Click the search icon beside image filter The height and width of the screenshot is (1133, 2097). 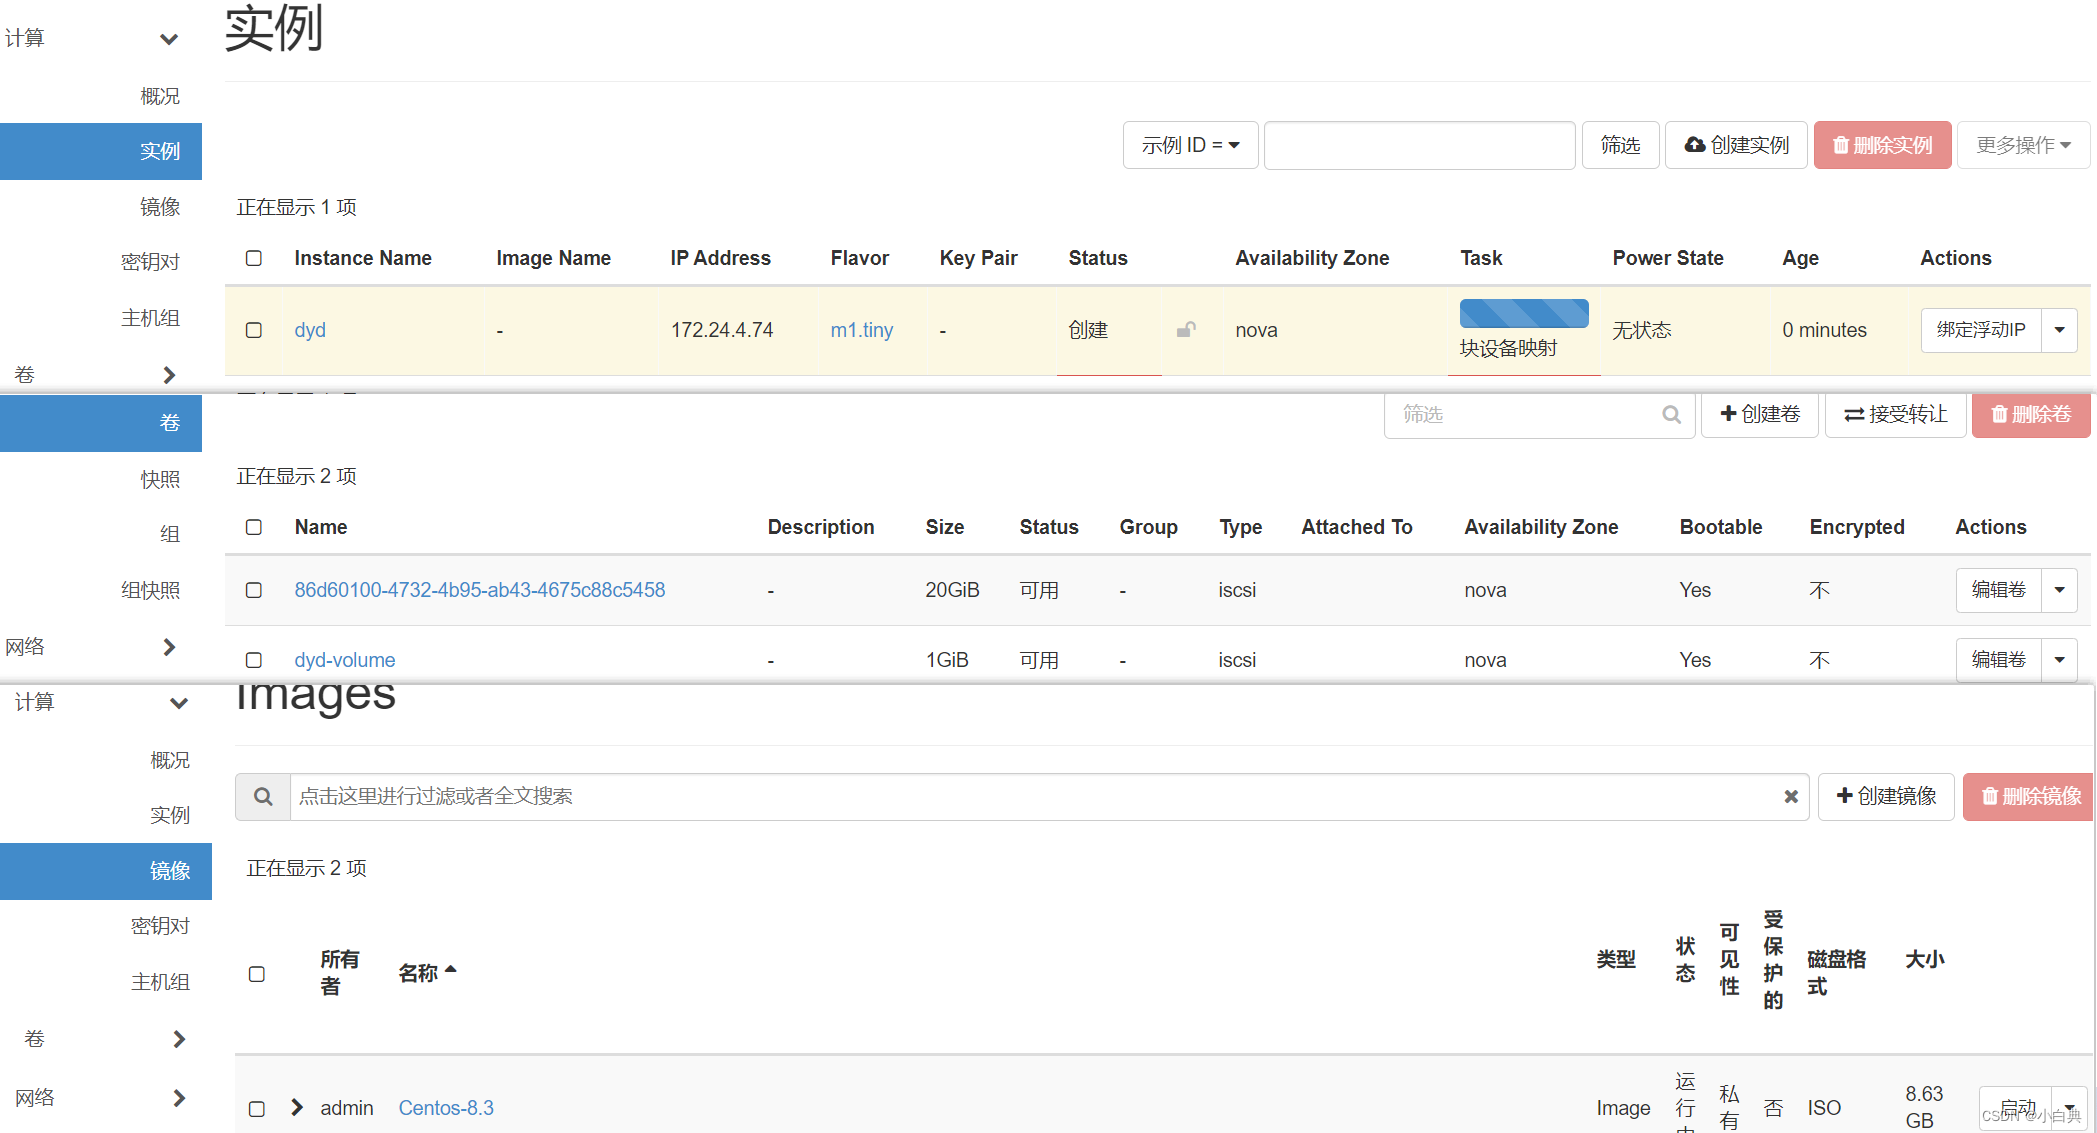coord(263,797)
